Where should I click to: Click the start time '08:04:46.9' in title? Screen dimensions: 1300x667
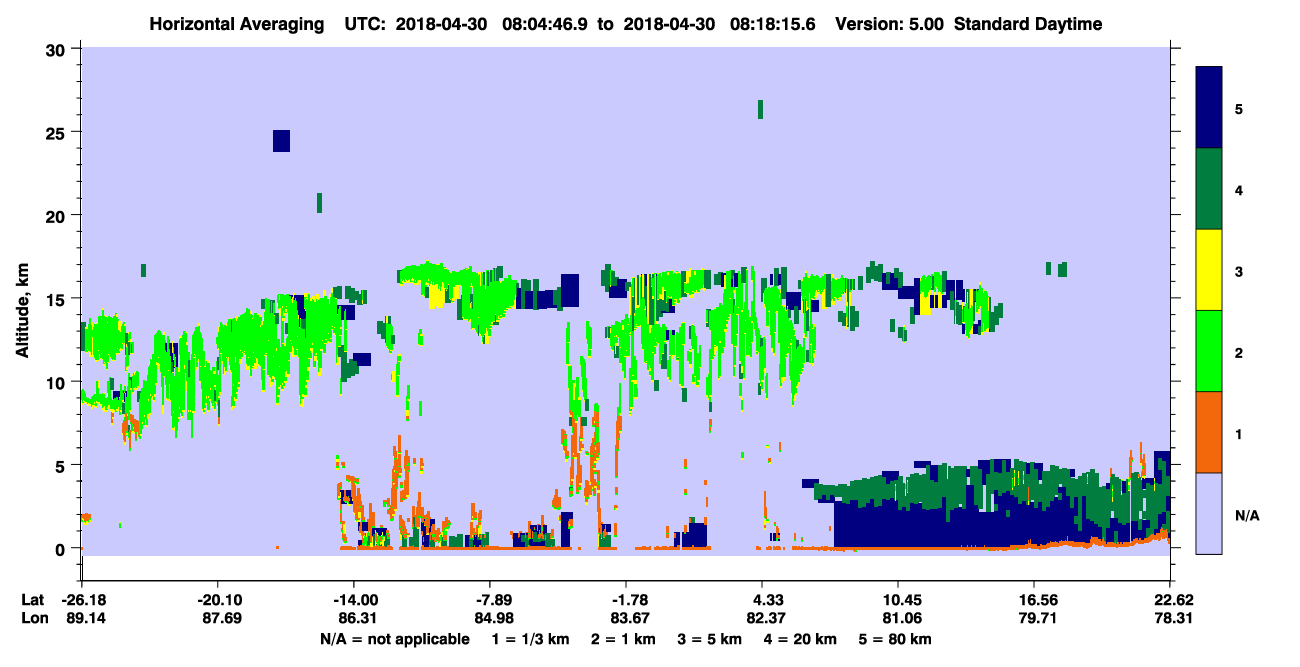point(544,24)
